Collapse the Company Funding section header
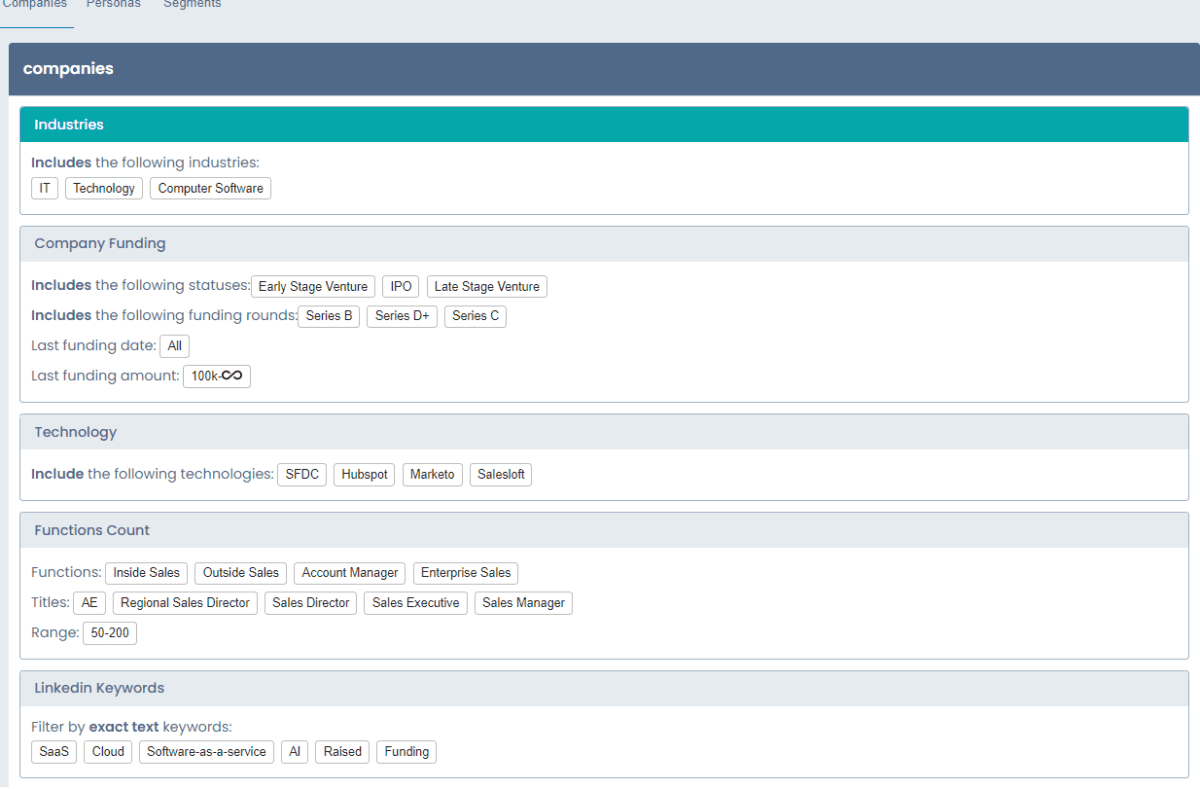1200x789 pixels. (x=100, y=244)
